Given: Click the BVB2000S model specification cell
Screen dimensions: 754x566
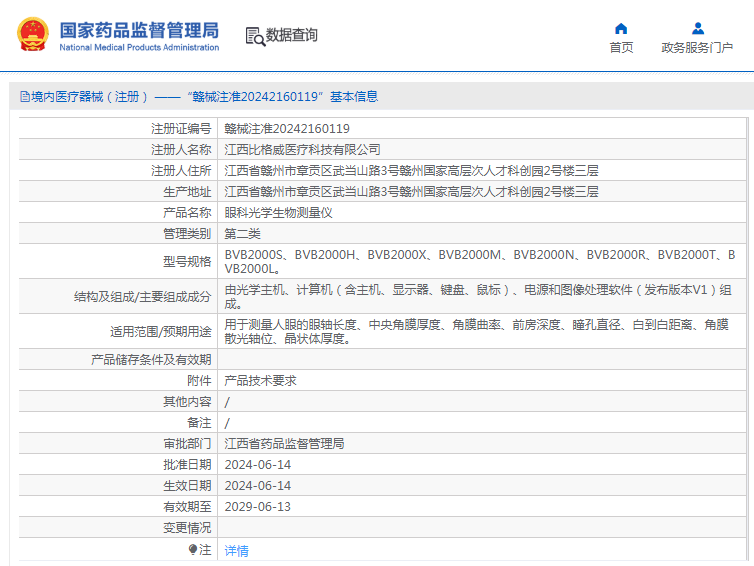Looking at the screenshot, I should click(481, 261).
